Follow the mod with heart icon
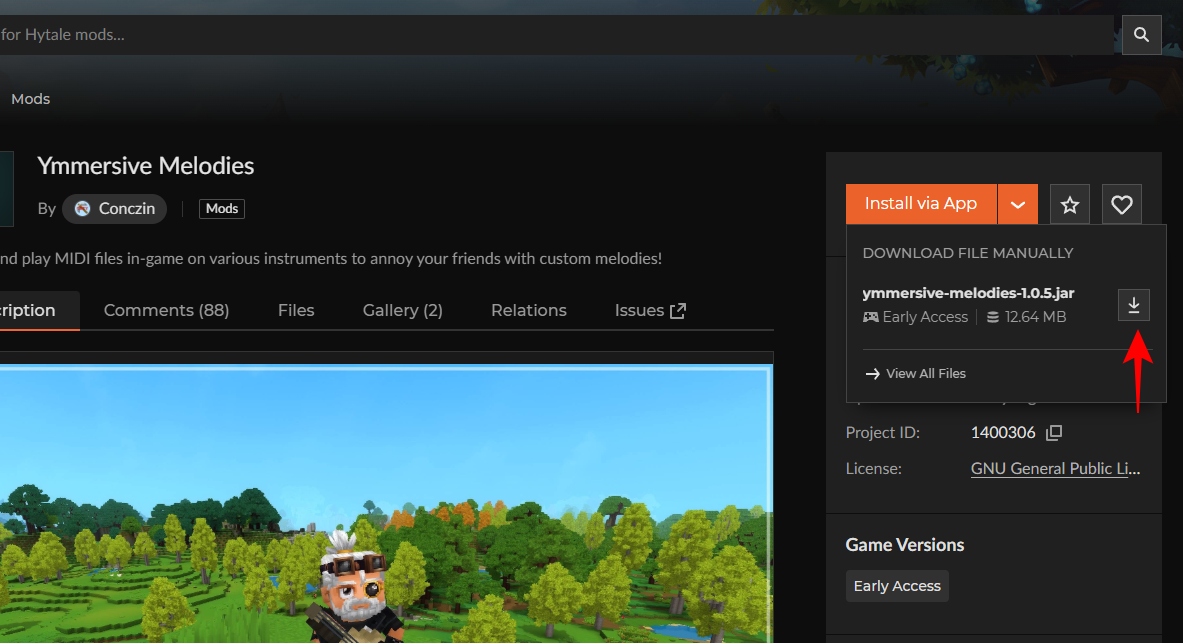This screenshot has width=1183, height=643. [1121, 204]
